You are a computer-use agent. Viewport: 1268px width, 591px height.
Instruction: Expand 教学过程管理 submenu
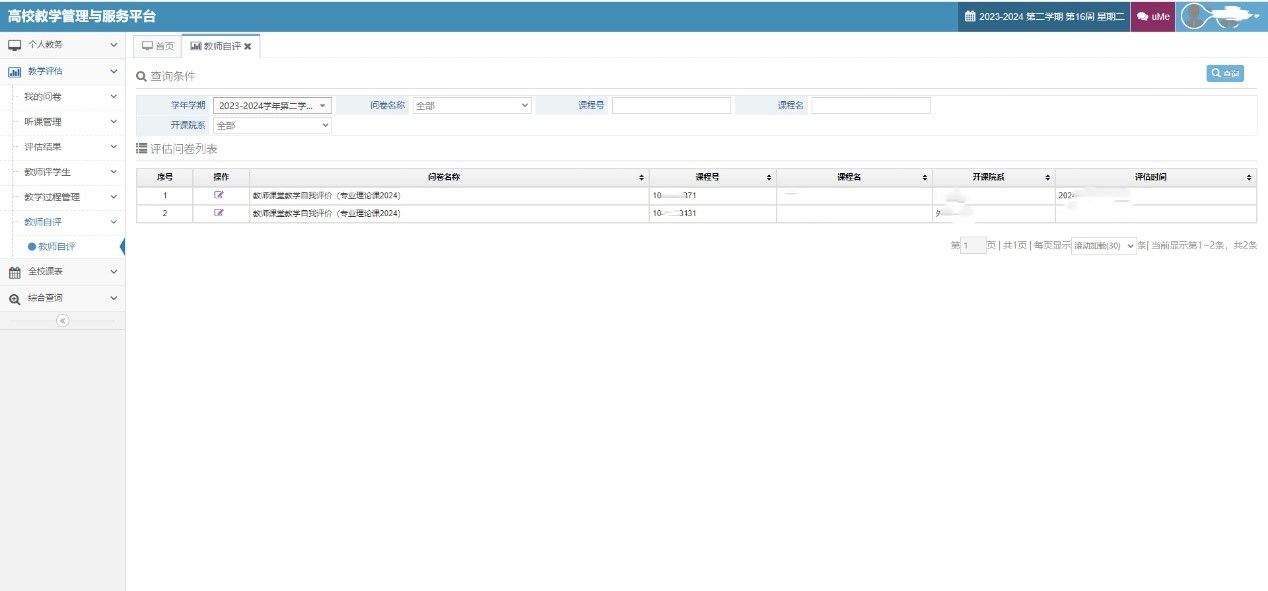click(x=114, y=196)
